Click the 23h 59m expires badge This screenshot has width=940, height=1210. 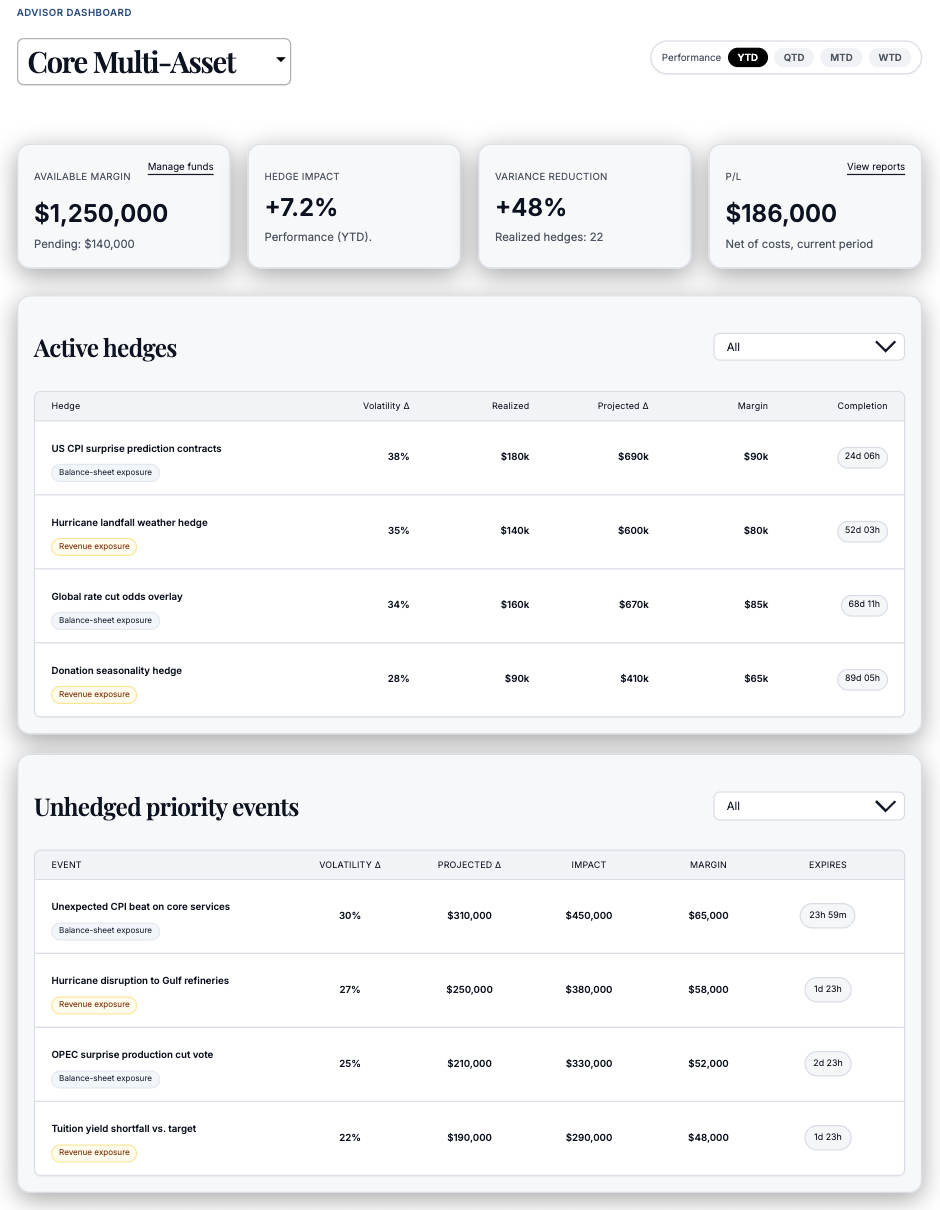pyautogui.click(x=827, y=915)
